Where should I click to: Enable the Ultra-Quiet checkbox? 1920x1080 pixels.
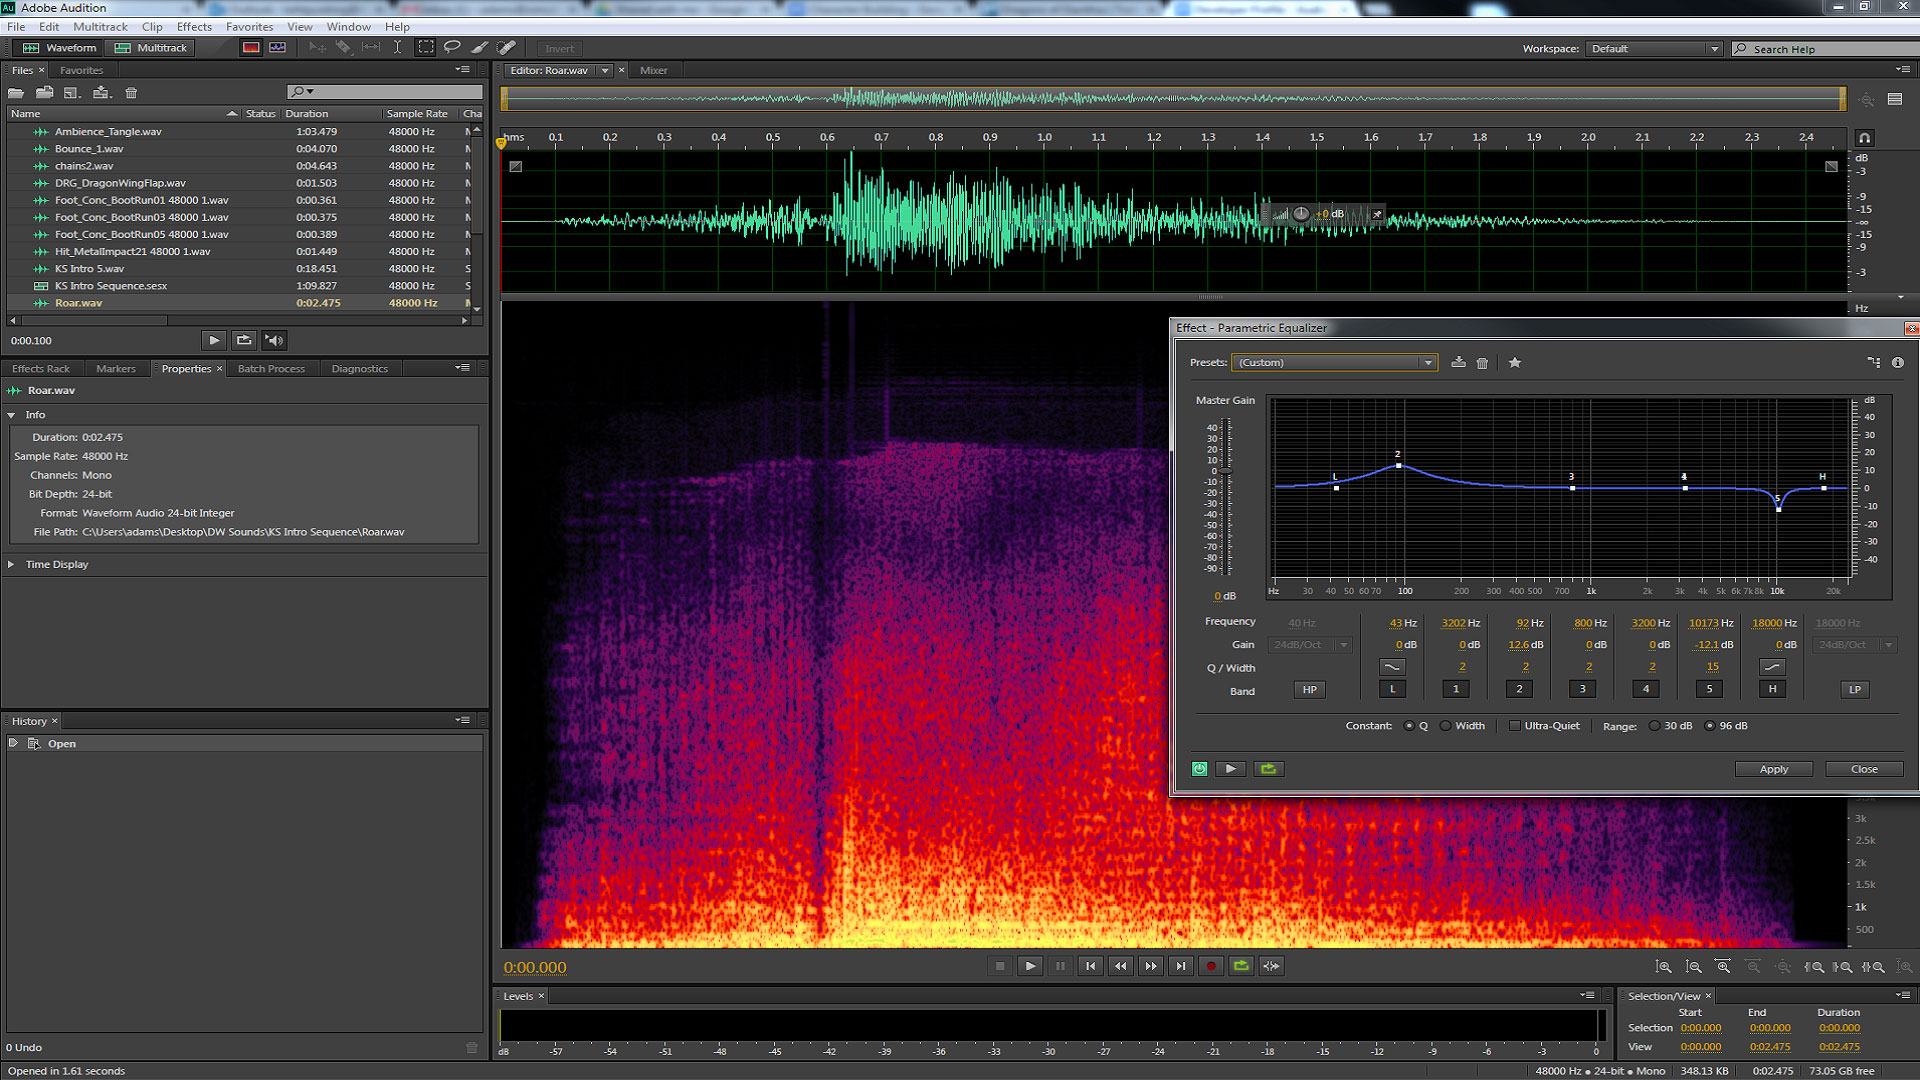point(1514,726)
